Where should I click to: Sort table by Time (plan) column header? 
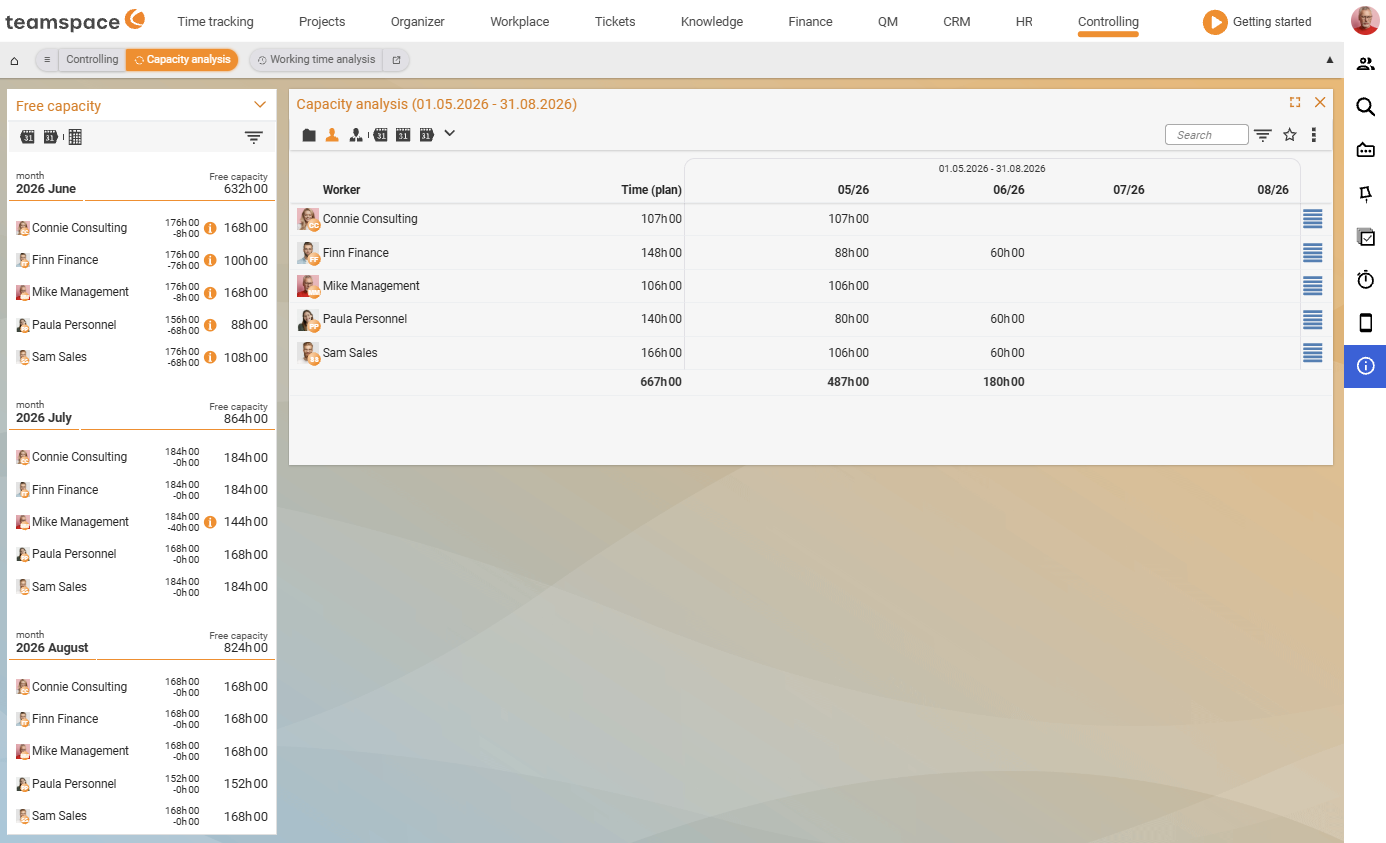651,190
